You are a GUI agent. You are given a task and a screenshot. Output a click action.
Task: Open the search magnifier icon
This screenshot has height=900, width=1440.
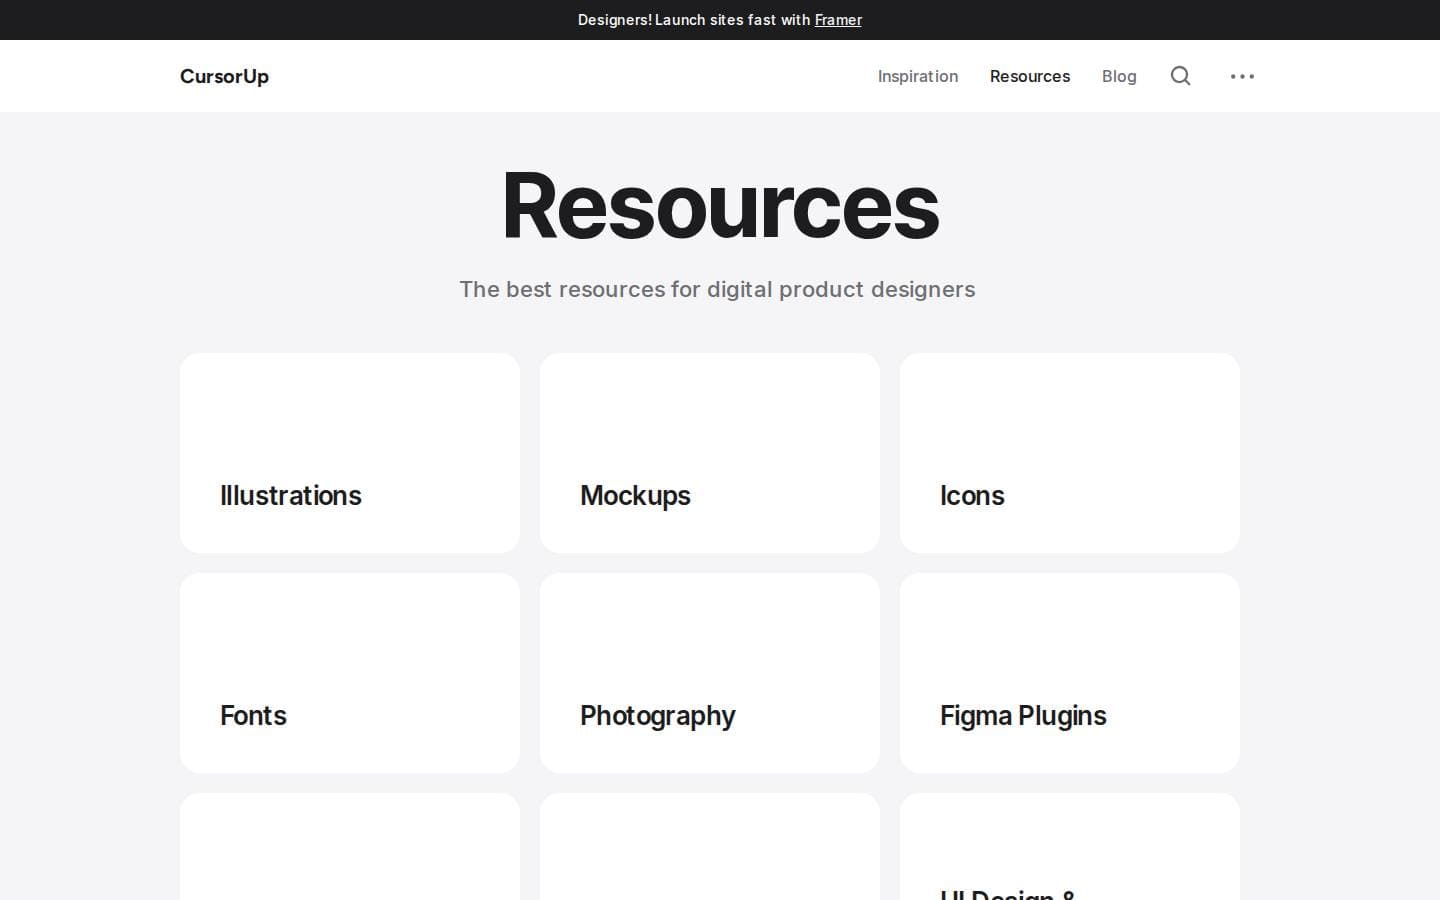tap(1180, 76)
